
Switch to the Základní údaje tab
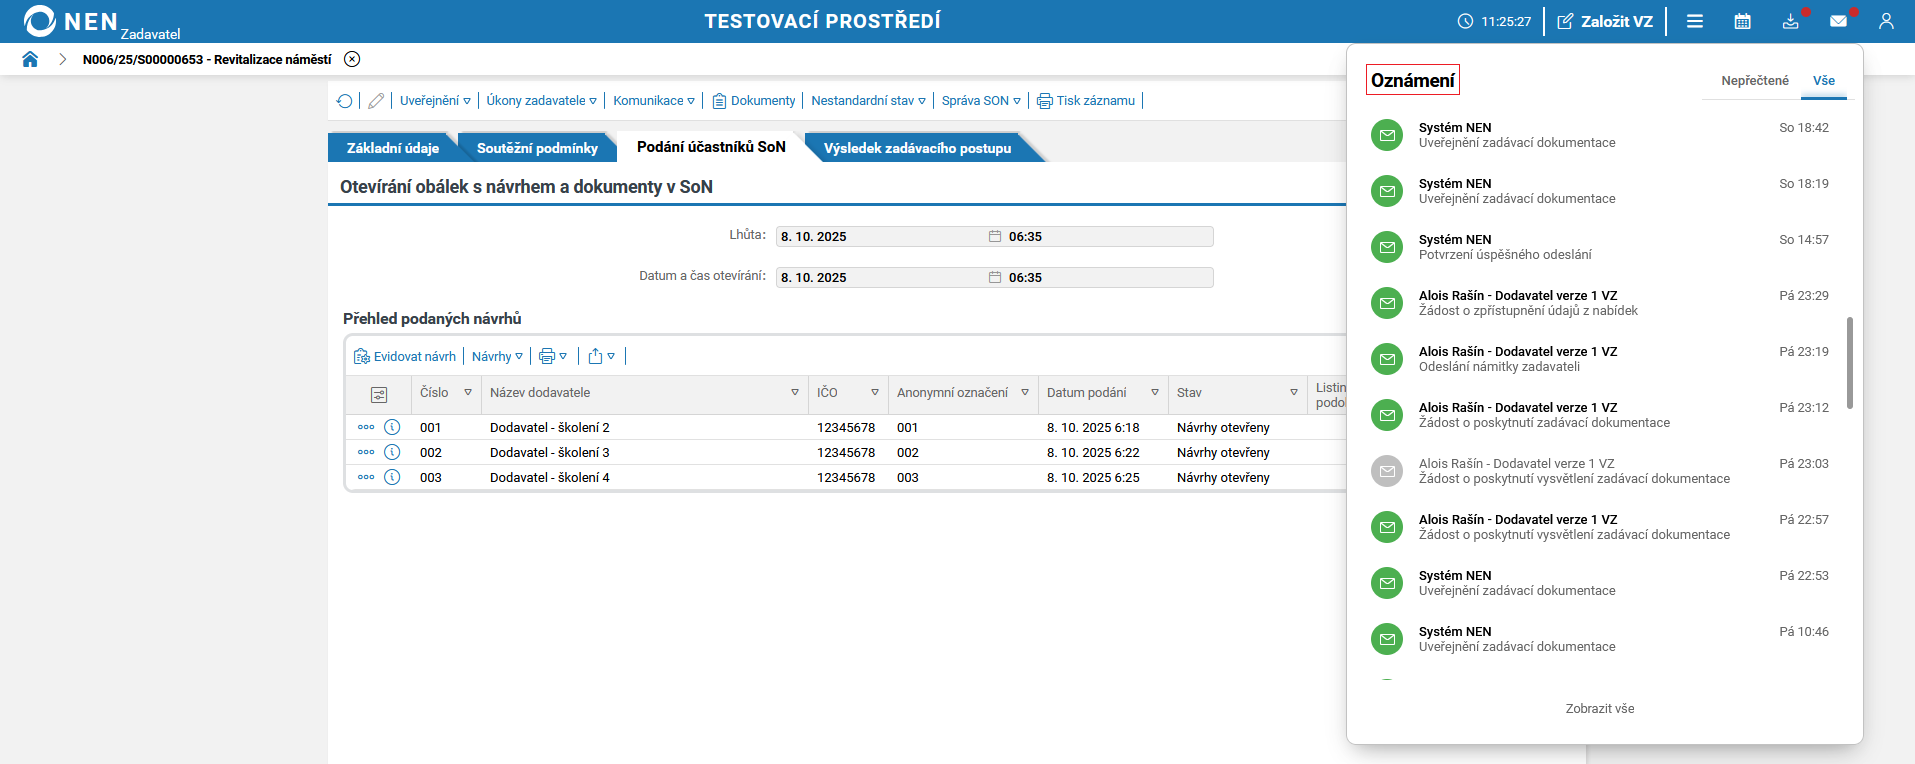click(392, 148)
